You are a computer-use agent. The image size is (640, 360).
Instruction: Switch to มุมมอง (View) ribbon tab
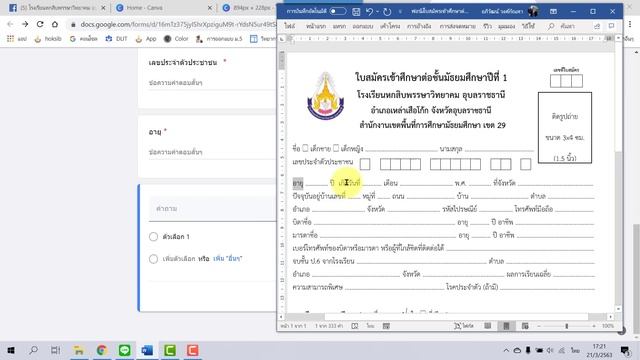[x=506, y=26]
